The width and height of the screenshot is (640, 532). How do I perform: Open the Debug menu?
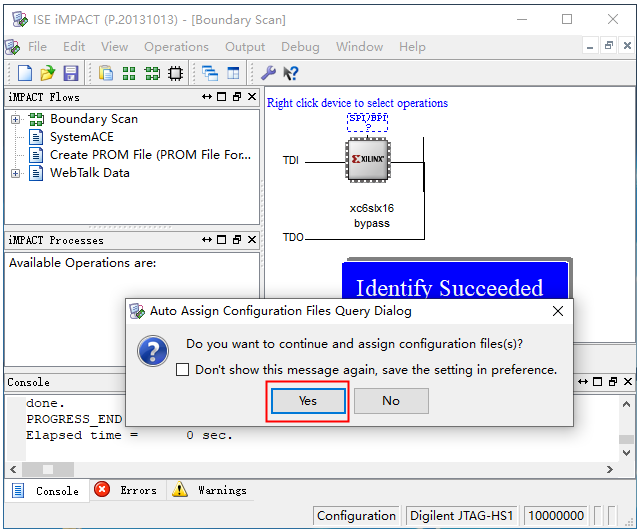point(300,47)
